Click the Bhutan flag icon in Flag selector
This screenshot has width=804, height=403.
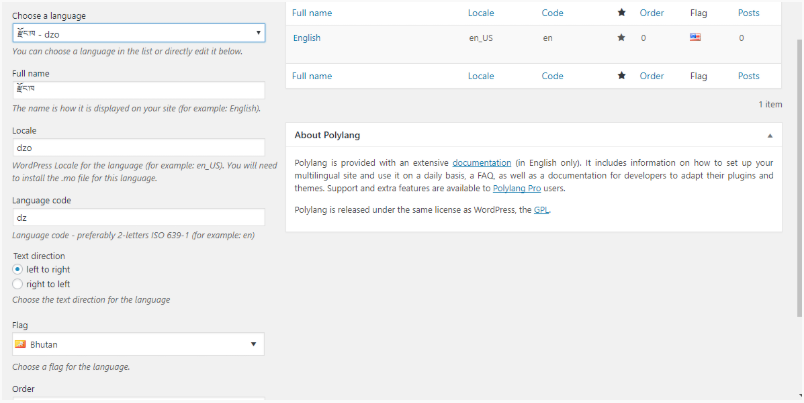tap(20, 345)
